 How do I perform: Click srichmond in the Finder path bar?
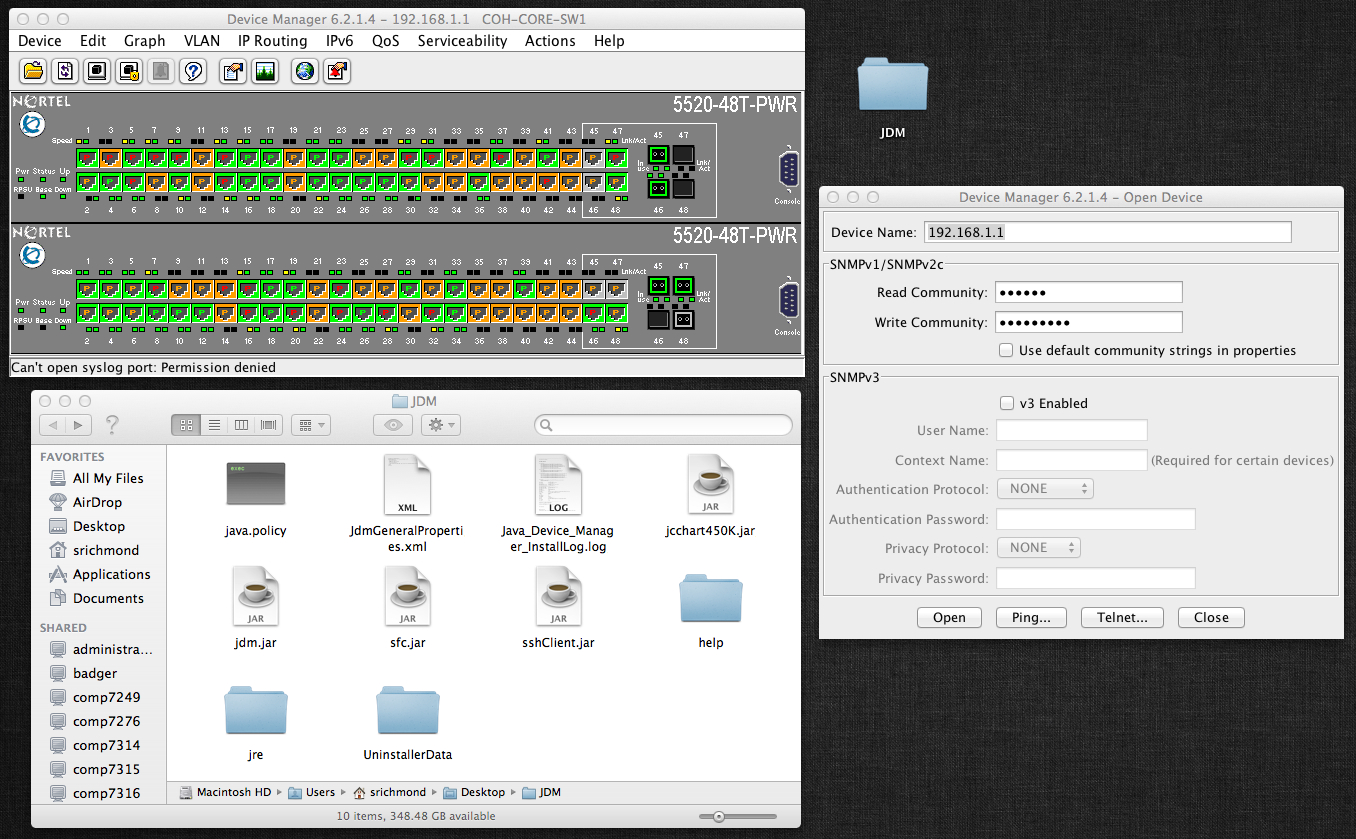tap(390, 792)
